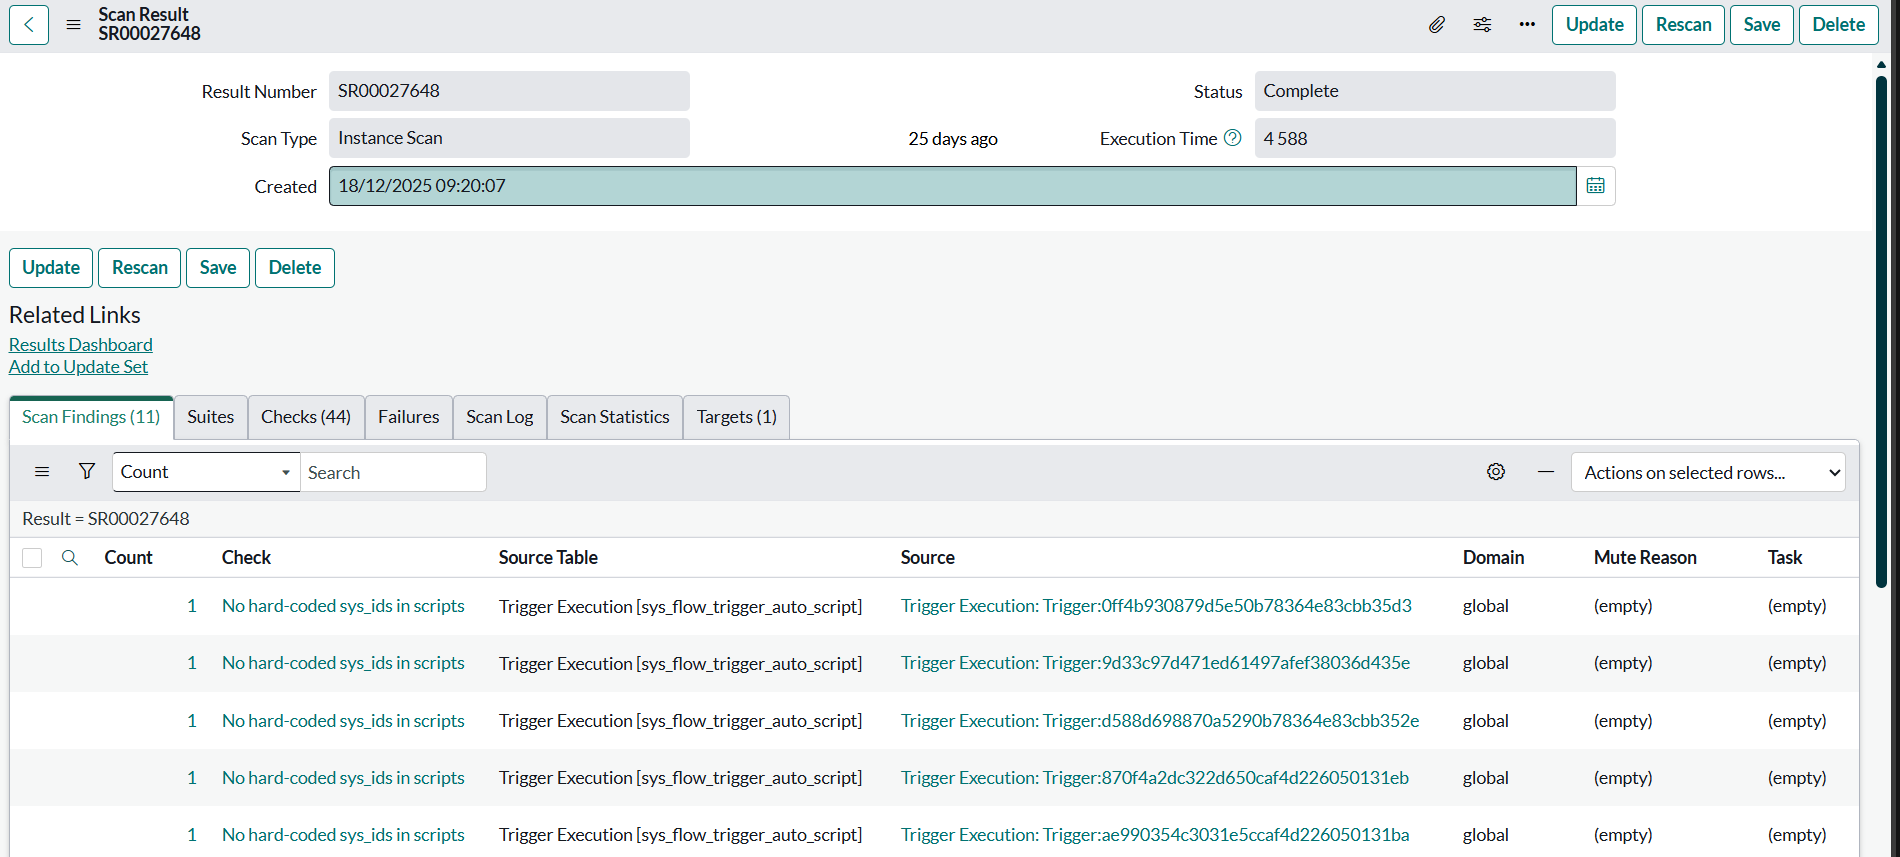1900x857 pixels.
Task: Open the Failures tab
Action: point(409,417)
